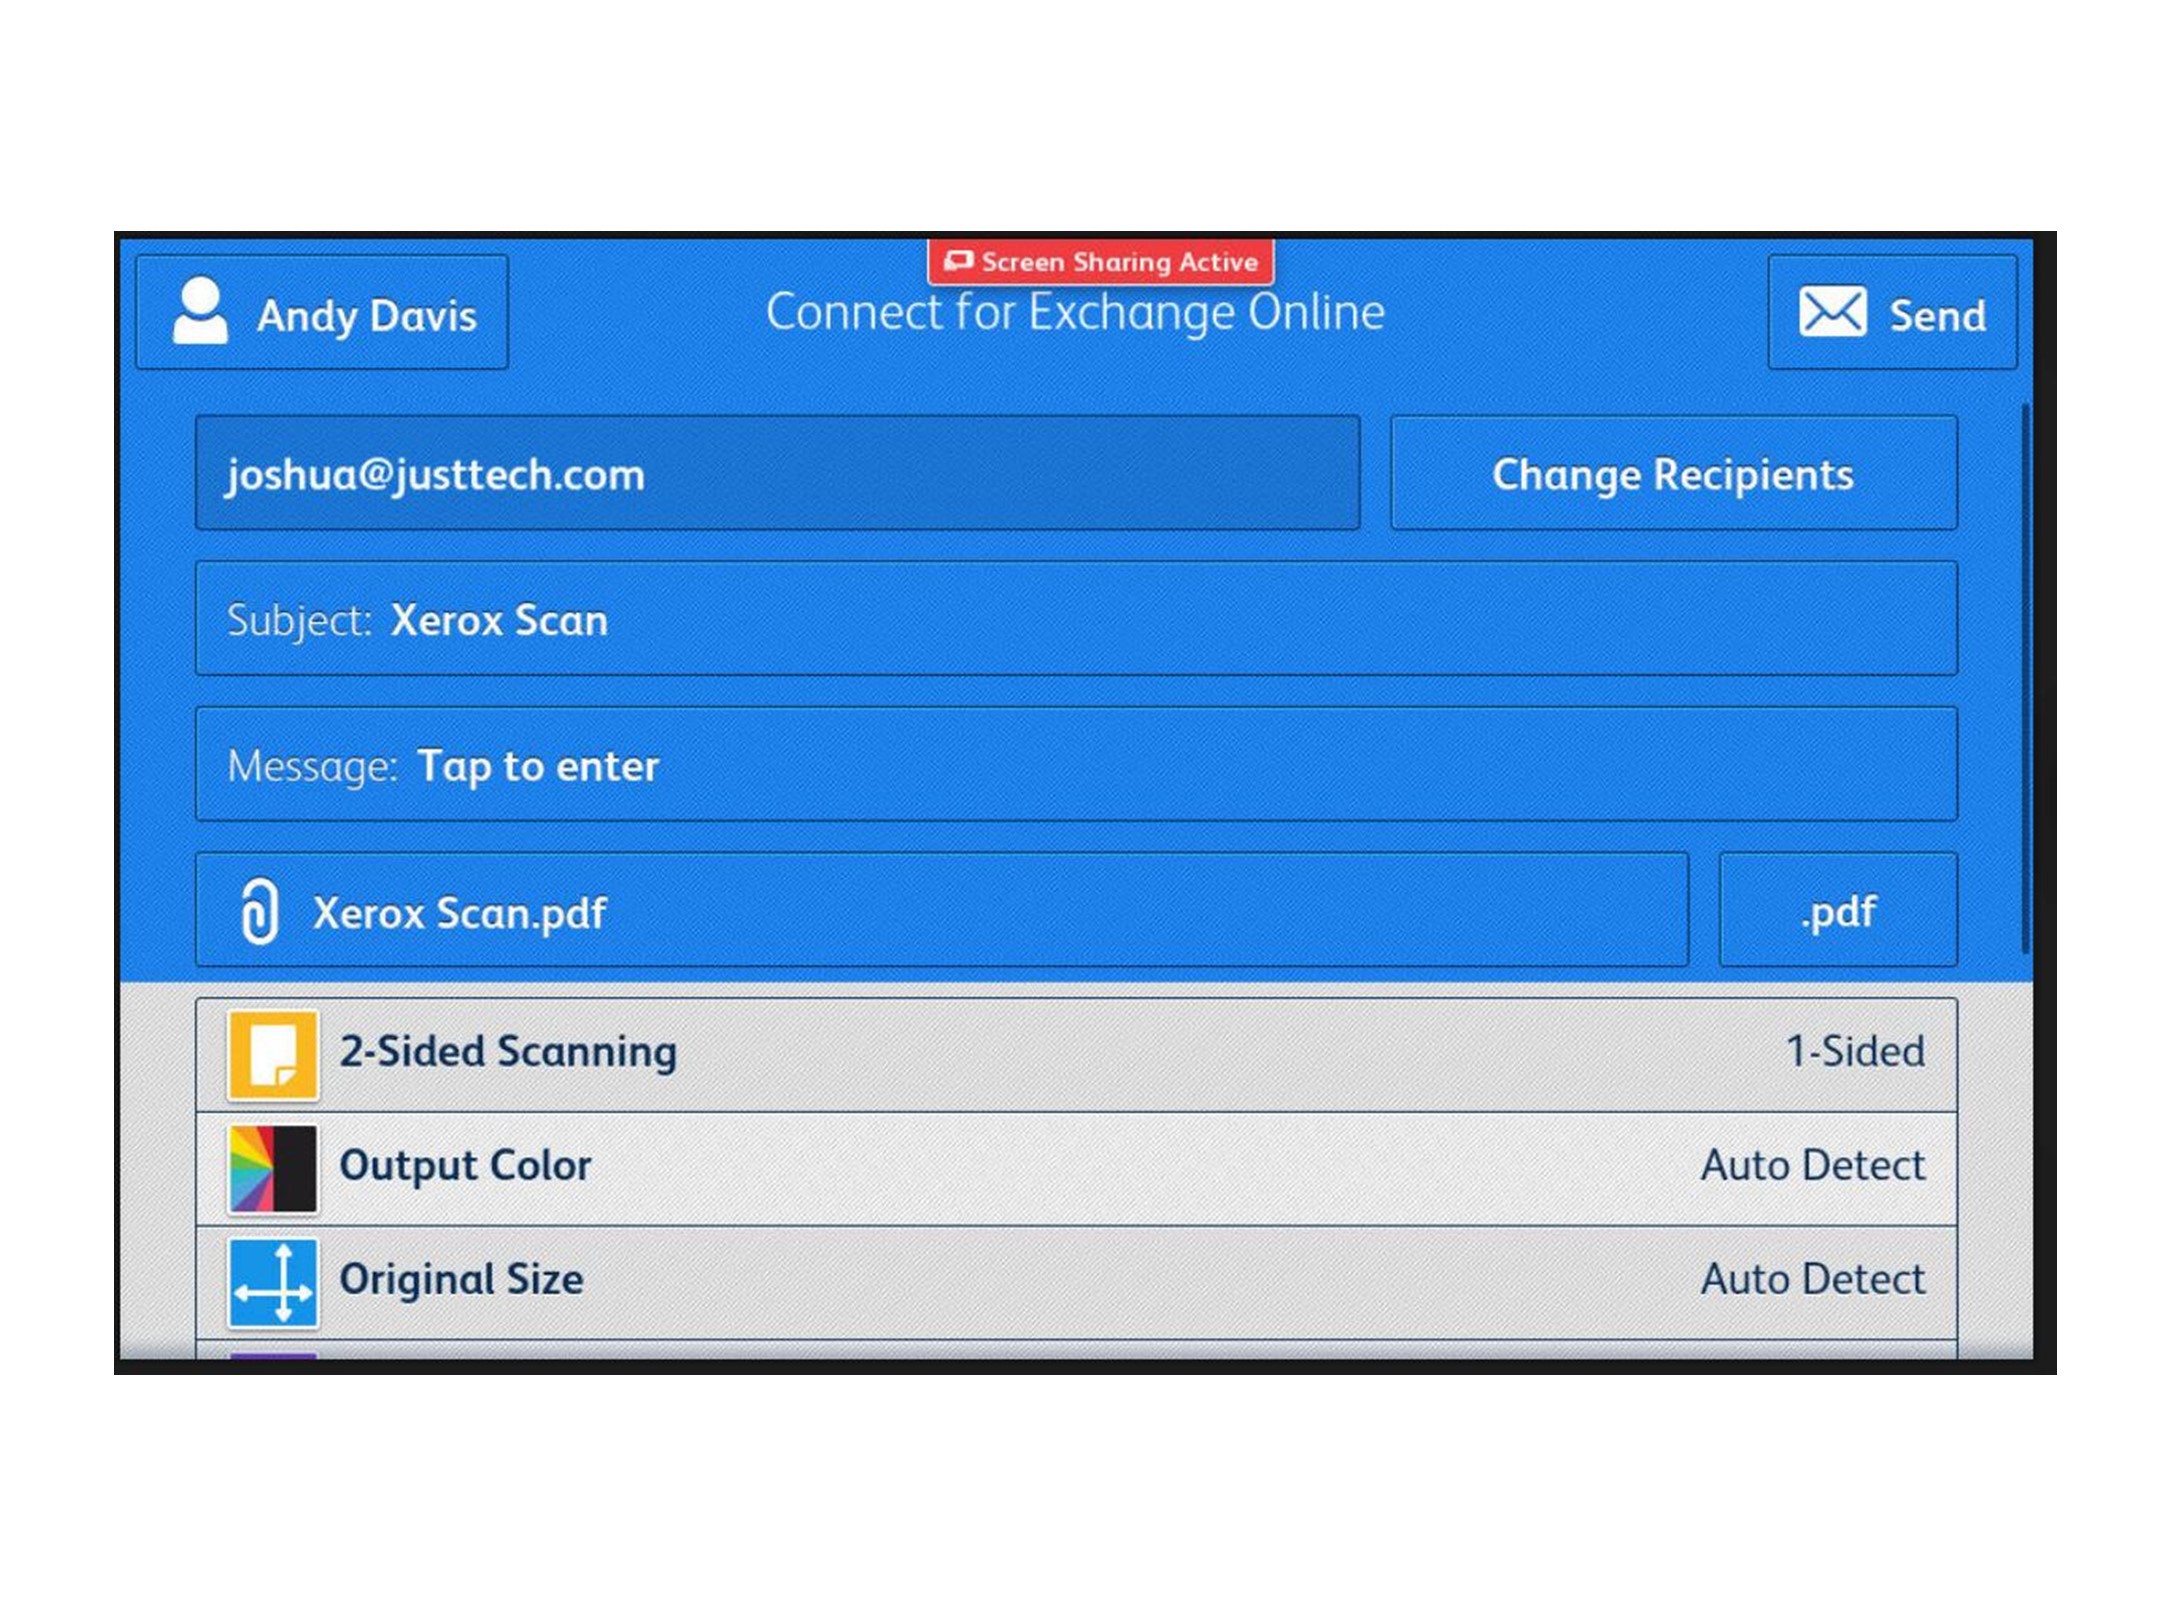Viewport: 2160px width, 1620px height.
Task: Click the yellow 2-Sided Scanning icon
Action: tap(272, 1054)
